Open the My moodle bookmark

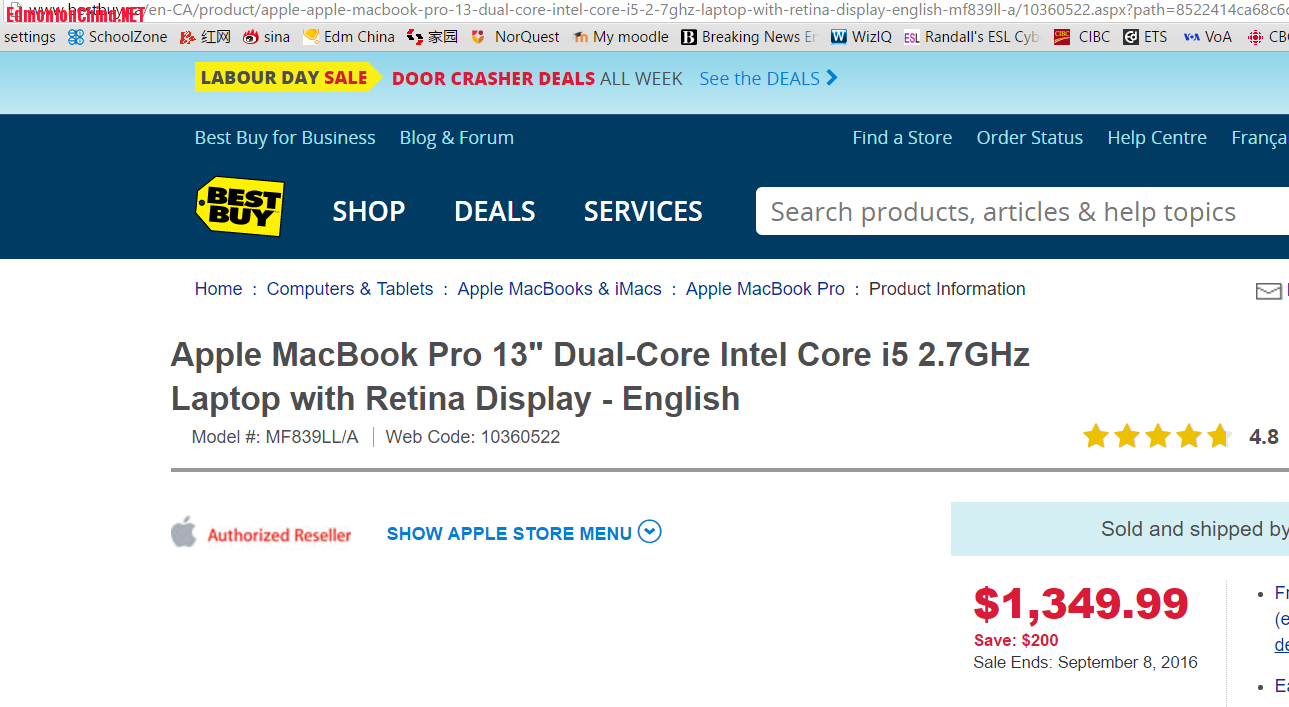click(621, 37)
